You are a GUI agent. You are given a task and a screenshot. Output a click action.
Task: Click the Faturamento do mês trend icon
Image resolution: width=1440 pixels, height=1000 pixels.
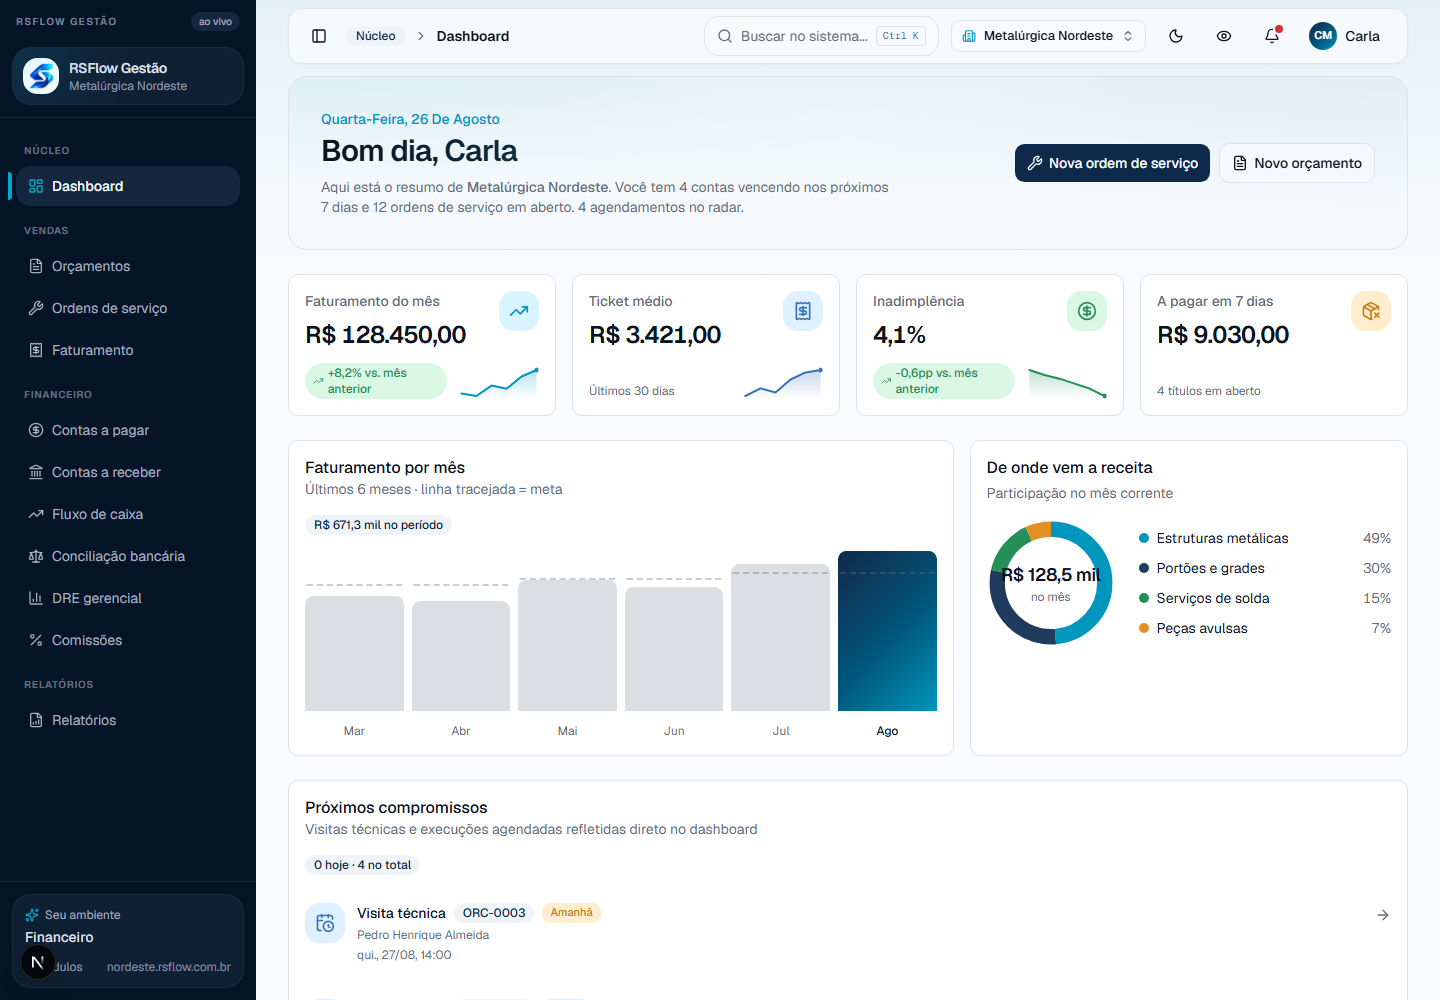(519, 311)
